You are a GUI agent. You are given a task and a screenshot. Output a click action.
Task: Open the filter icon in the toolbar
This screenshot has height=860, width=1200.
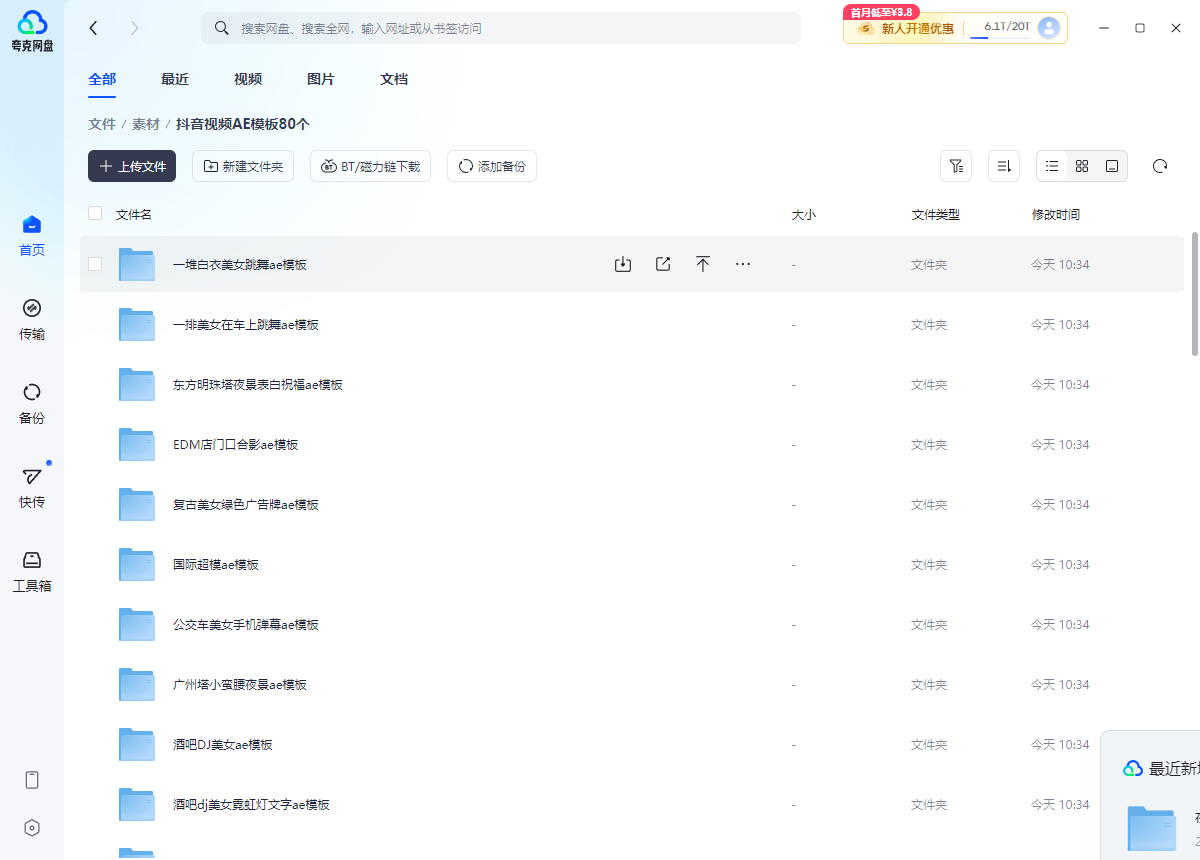click(x=956, y=166)
